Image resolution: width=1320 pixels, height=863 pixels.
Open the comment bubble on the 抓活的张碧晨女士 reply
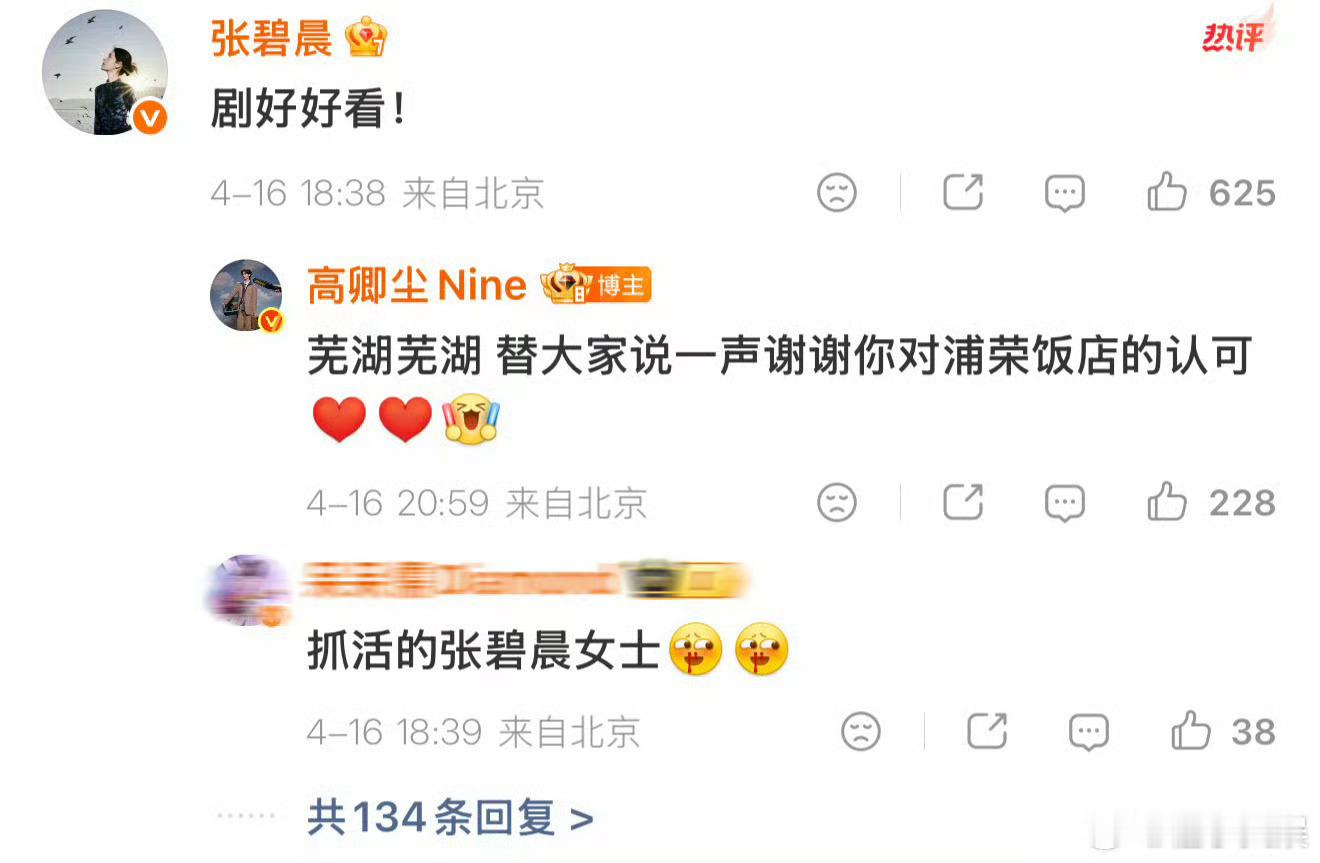1088,733
